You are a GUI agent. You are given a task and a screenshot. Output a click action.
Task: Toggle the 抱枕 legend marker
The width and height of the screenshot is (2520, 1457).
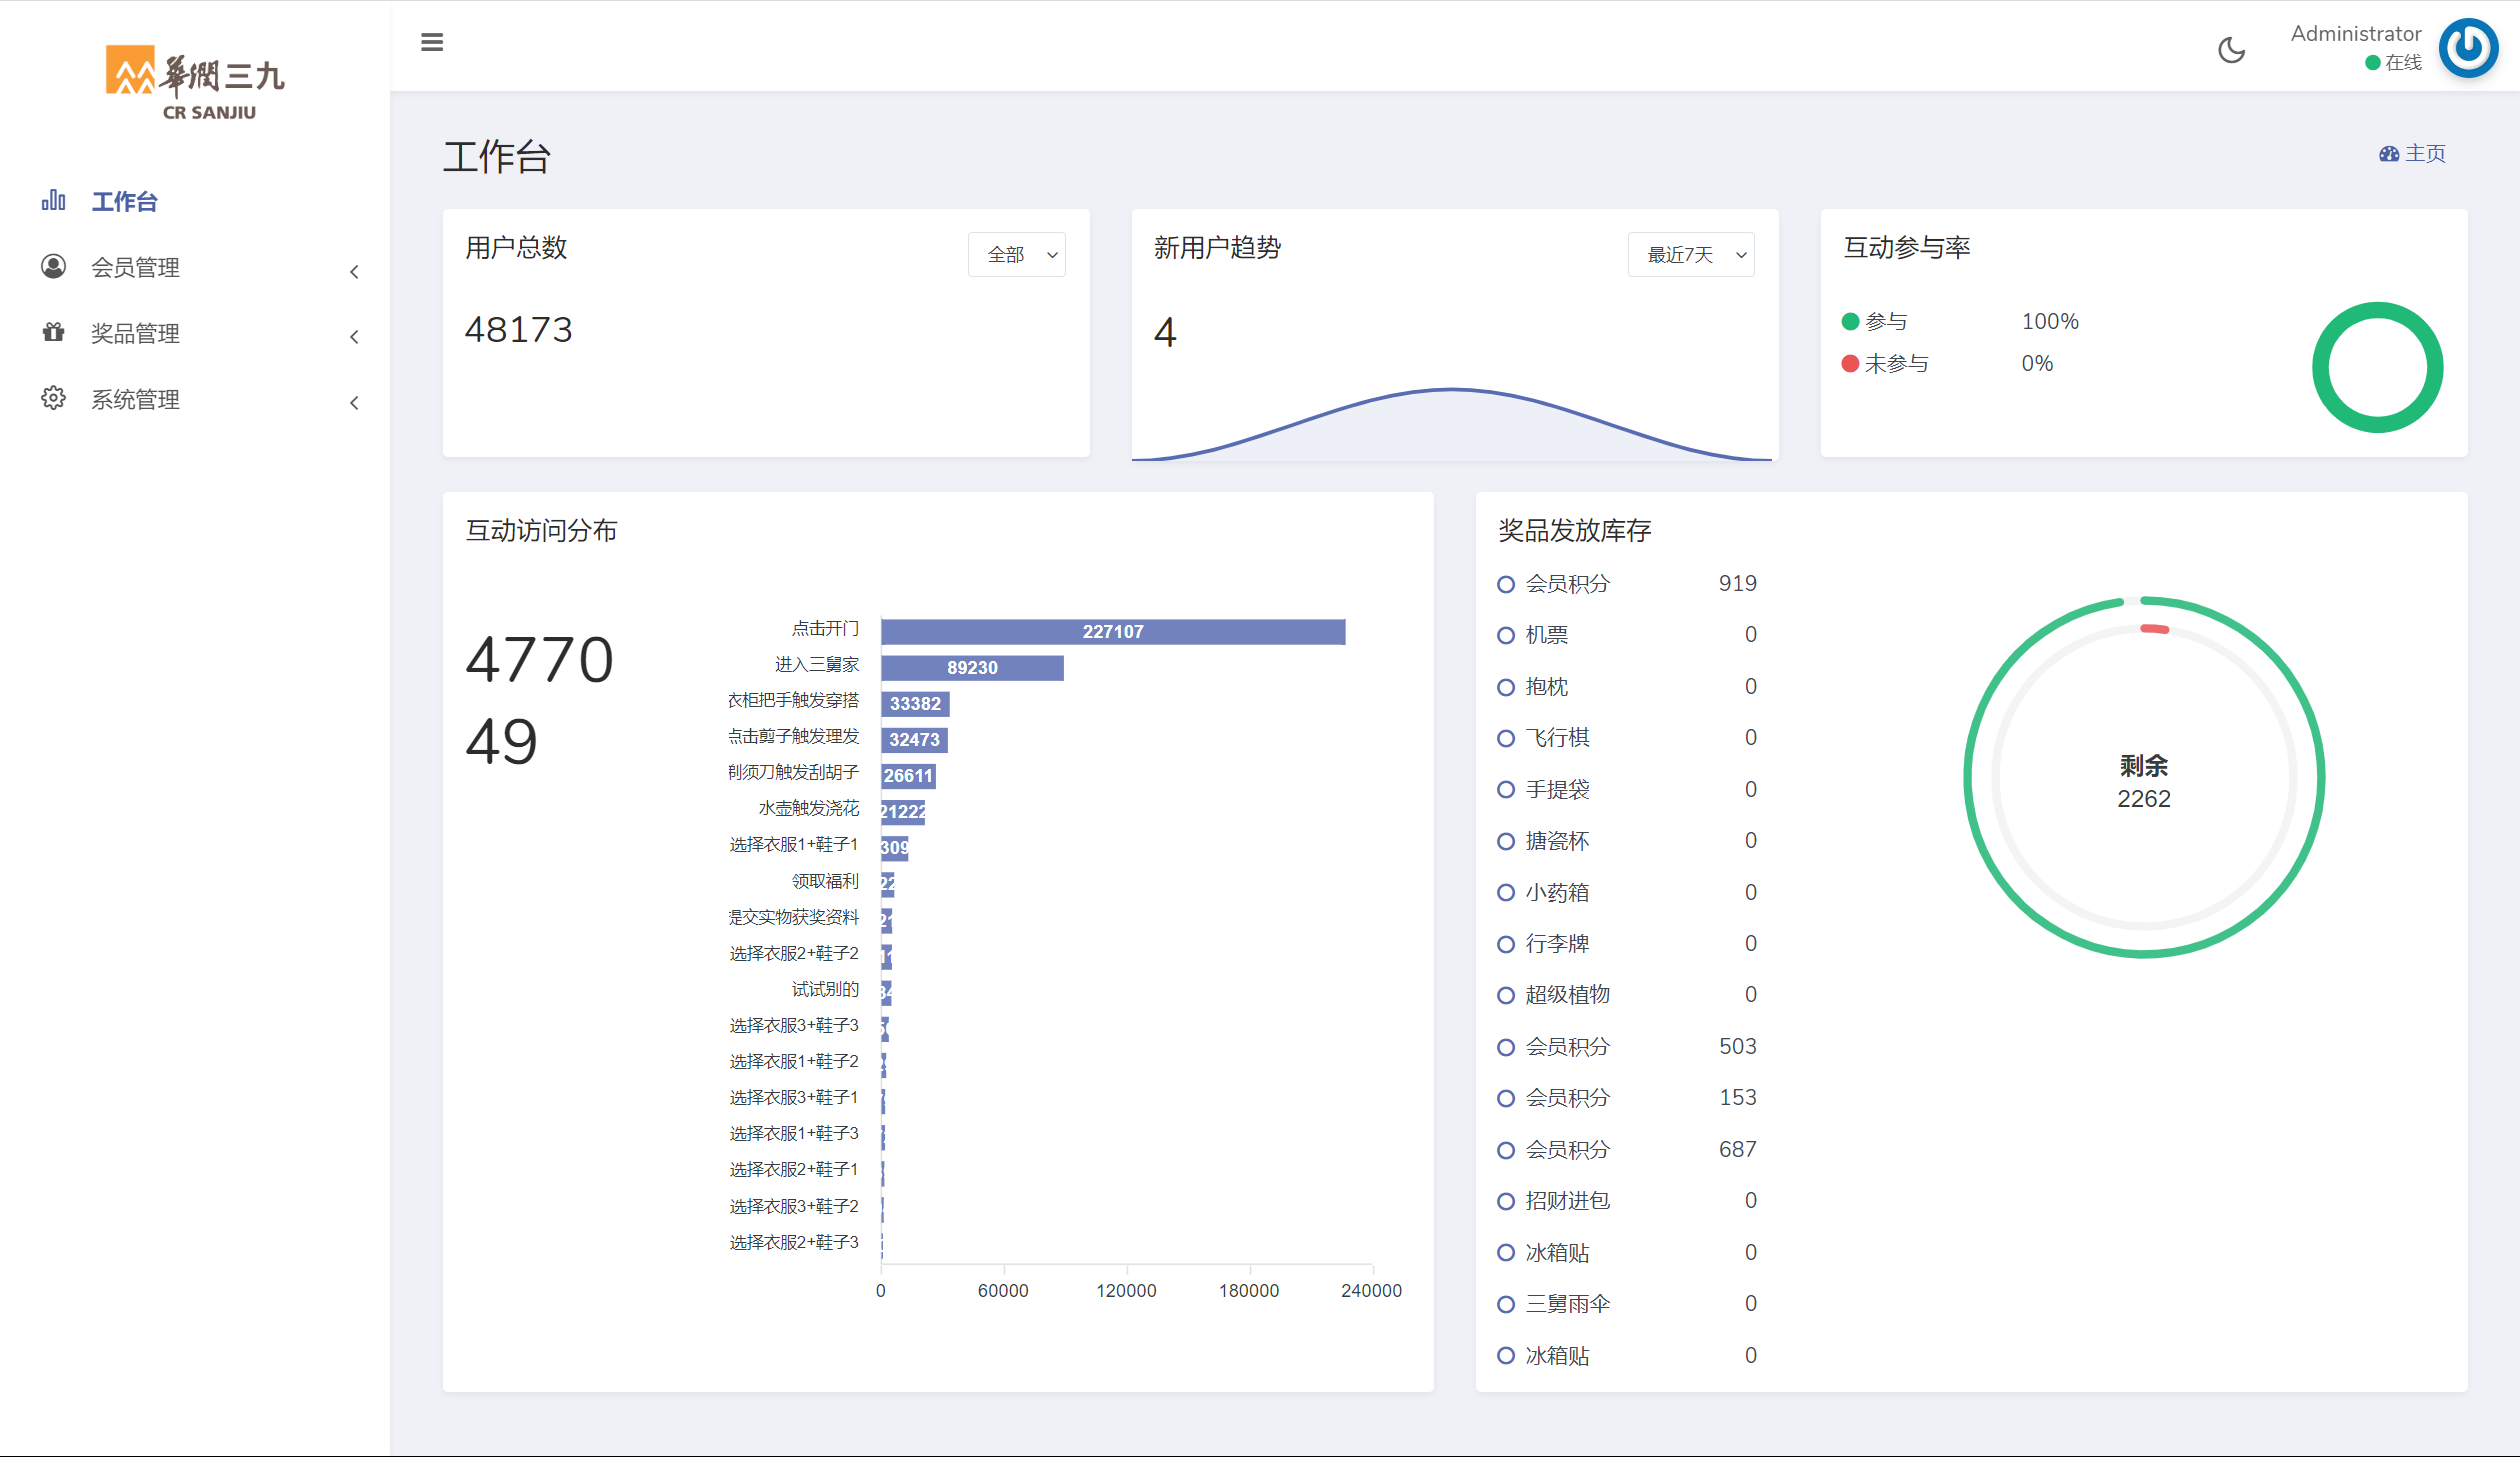click(1505, 687)
